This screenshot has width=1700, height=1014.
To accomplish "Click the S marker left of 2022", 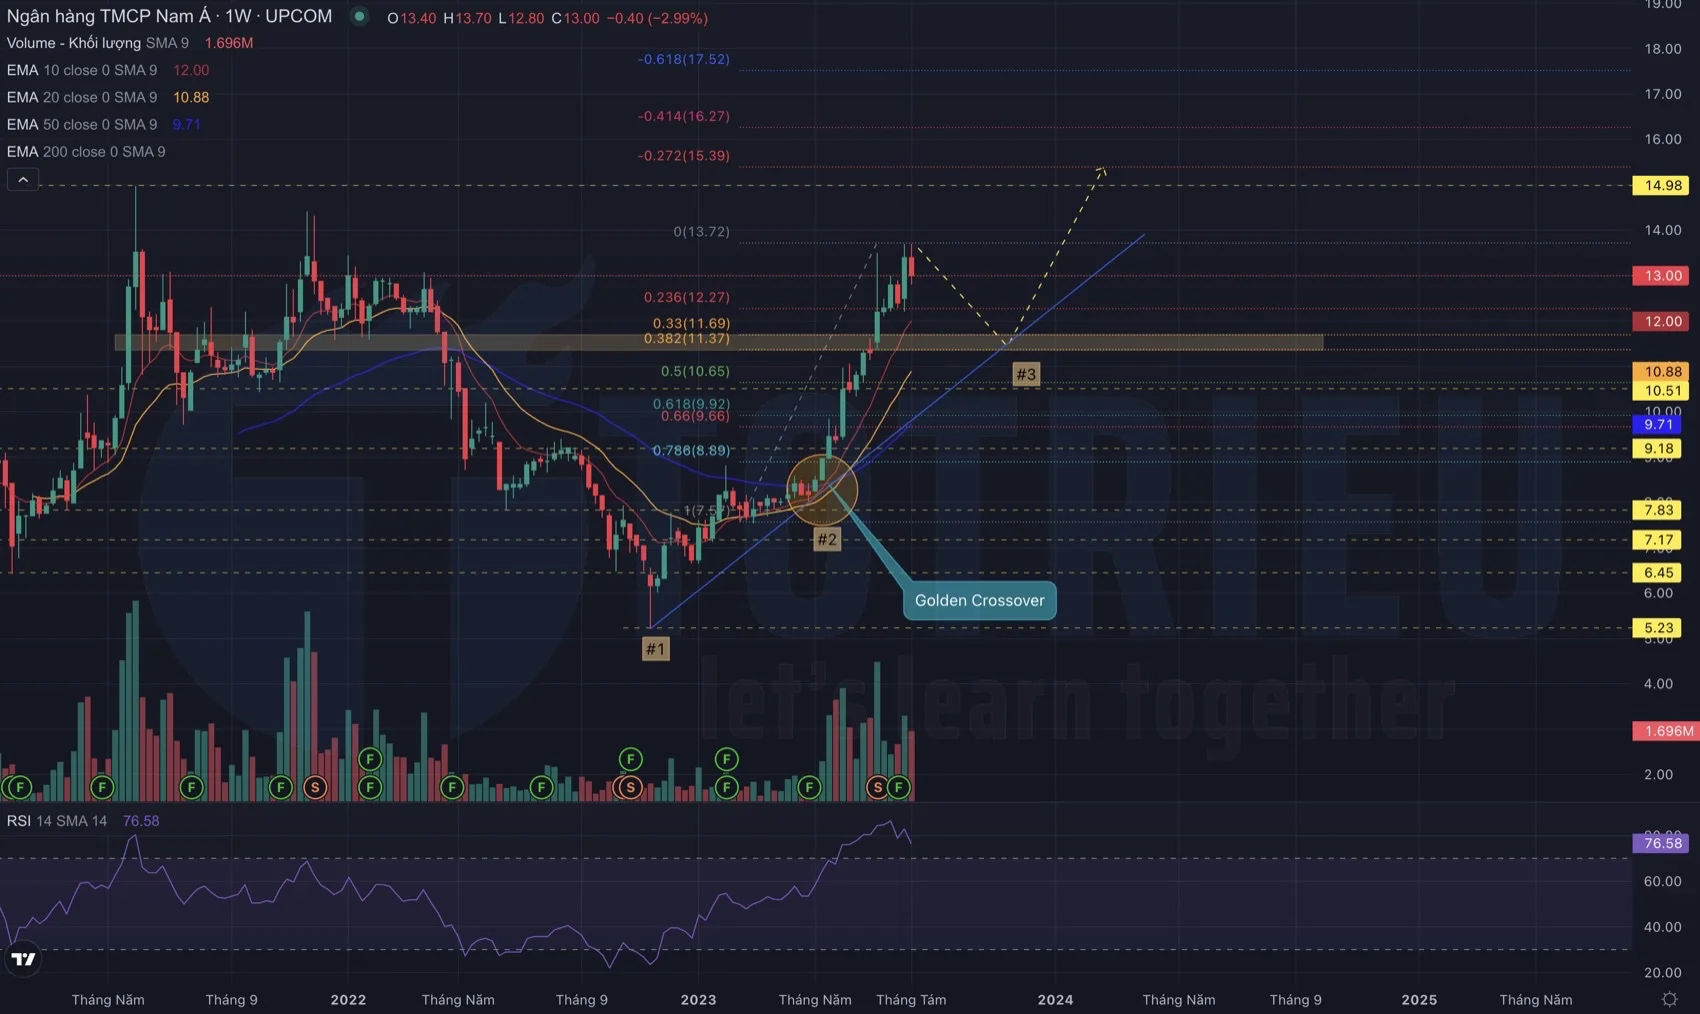I will coord(315,788).
